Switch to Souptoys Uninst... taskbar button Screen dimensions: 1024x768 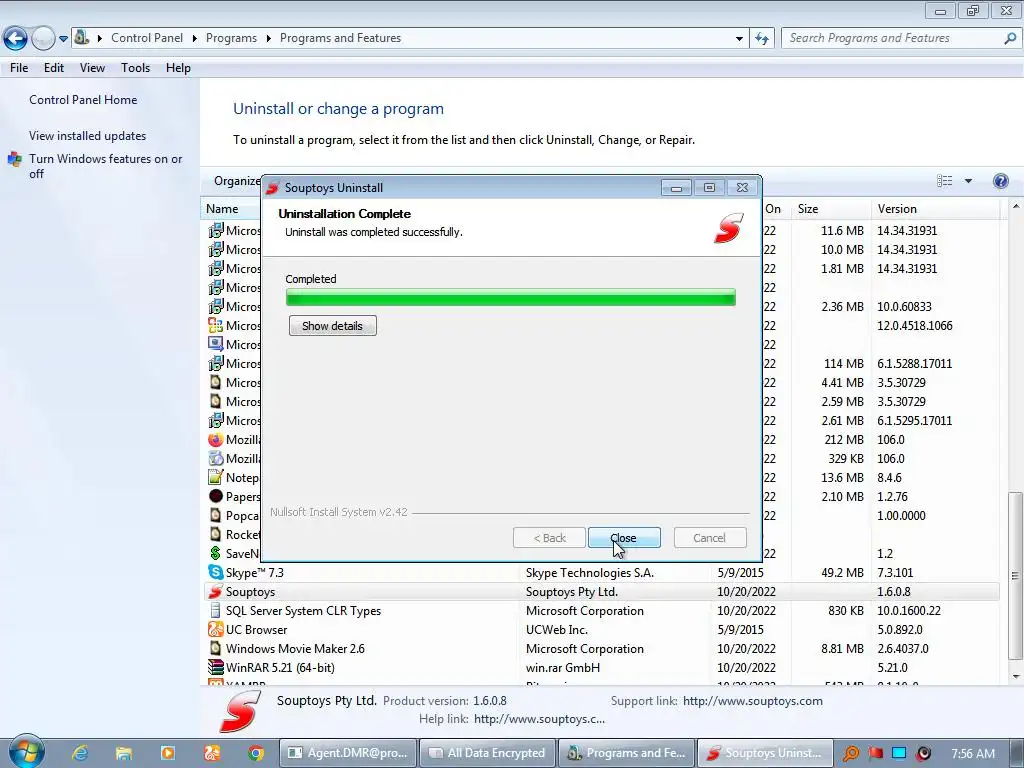[765, 753]
